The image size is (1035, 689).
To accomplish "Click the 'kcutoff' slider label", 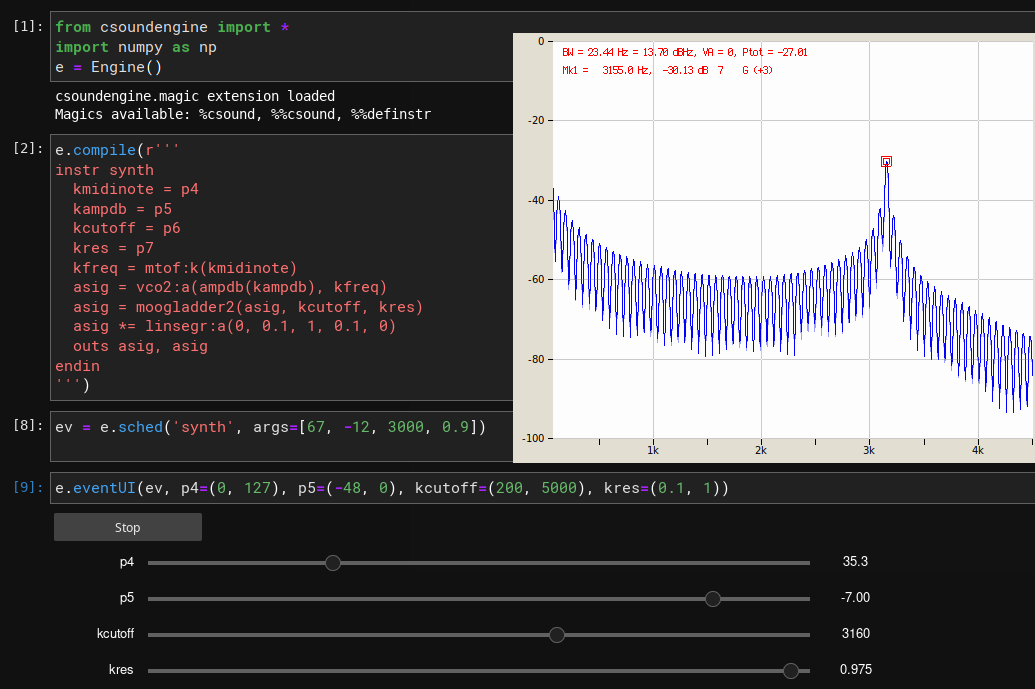I will (x=116, y=634).
